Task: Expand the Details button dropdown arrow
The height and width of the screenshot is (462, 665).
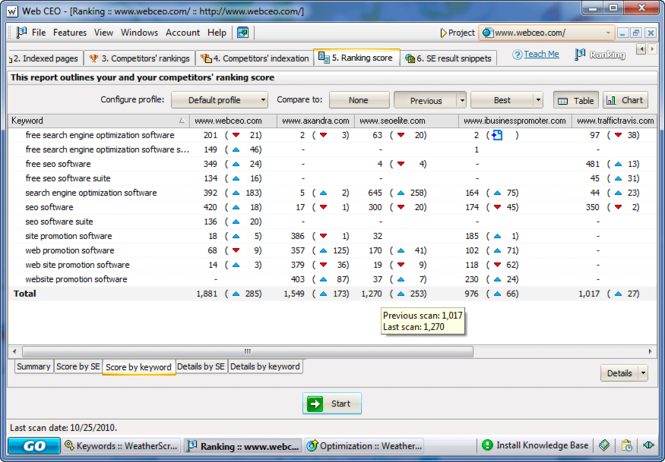Action: tap(643, 373)
